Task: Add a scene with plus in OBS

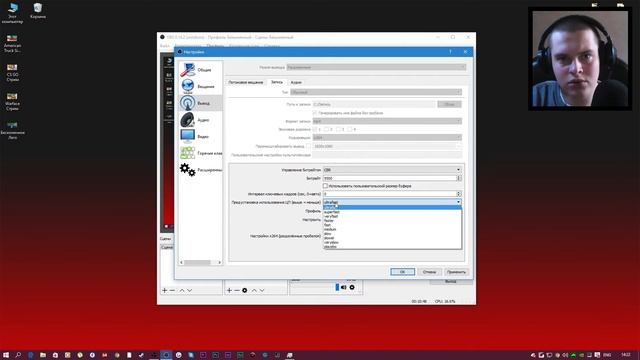Action: (x=164, y=290)
